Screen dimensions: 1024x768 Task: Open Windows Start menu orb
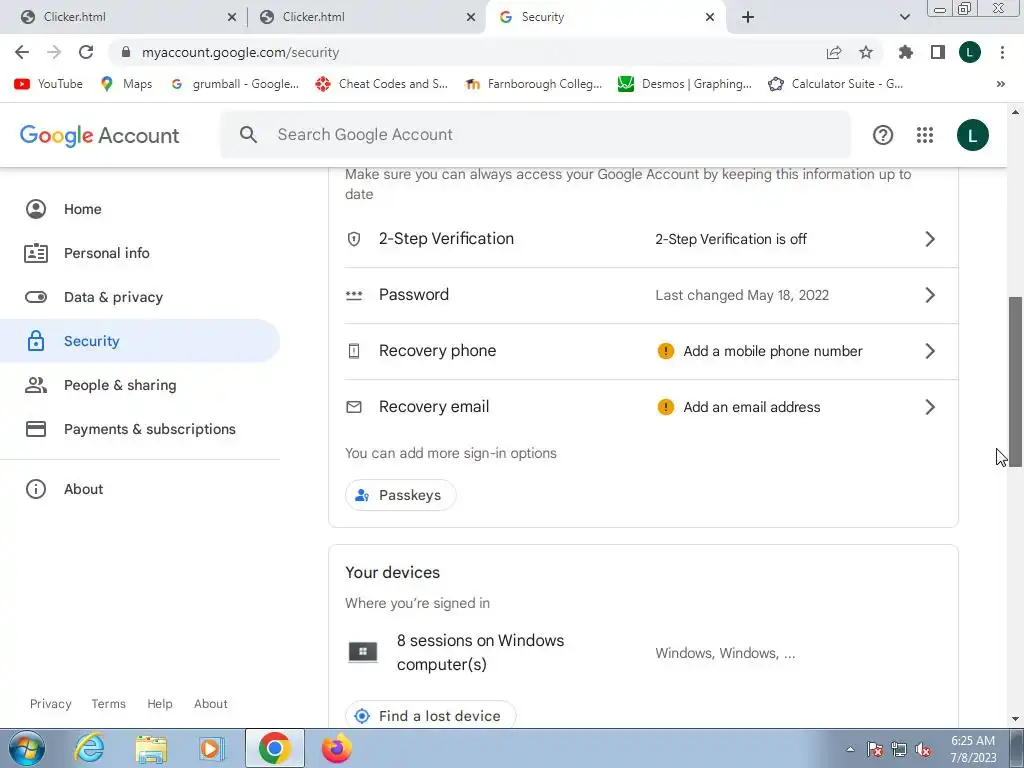(x=27, y=748)
